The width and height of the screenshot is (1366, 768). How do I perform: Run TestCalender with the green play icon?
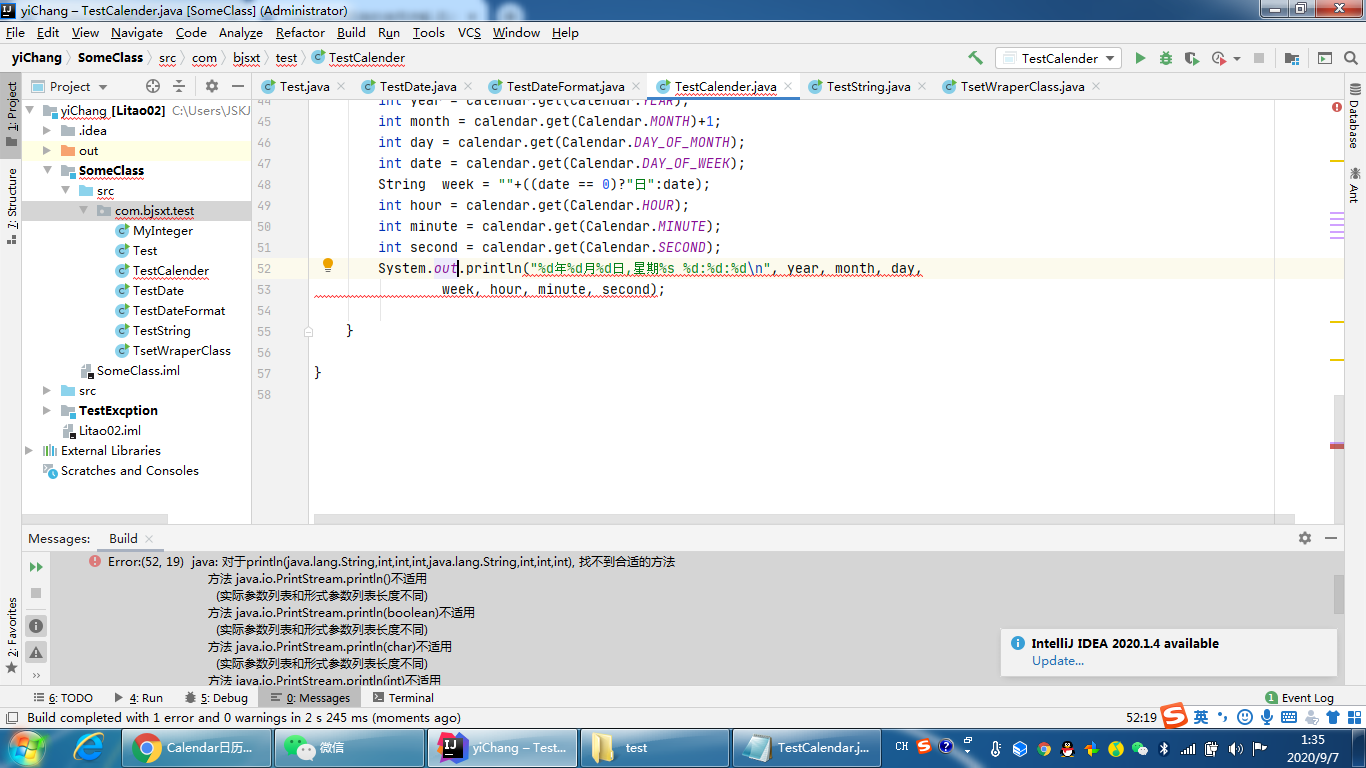pyautogui.click(x=1140, y=58)
